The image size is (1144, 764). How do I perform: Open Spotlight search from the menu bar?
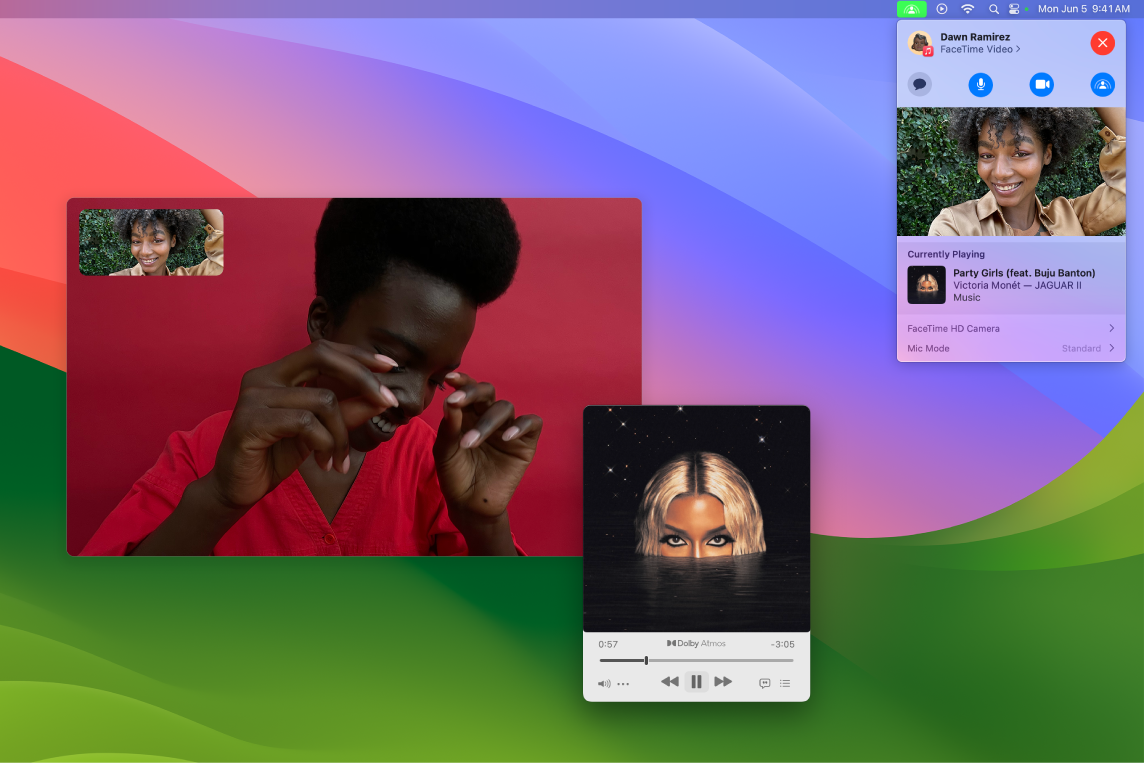992,8
